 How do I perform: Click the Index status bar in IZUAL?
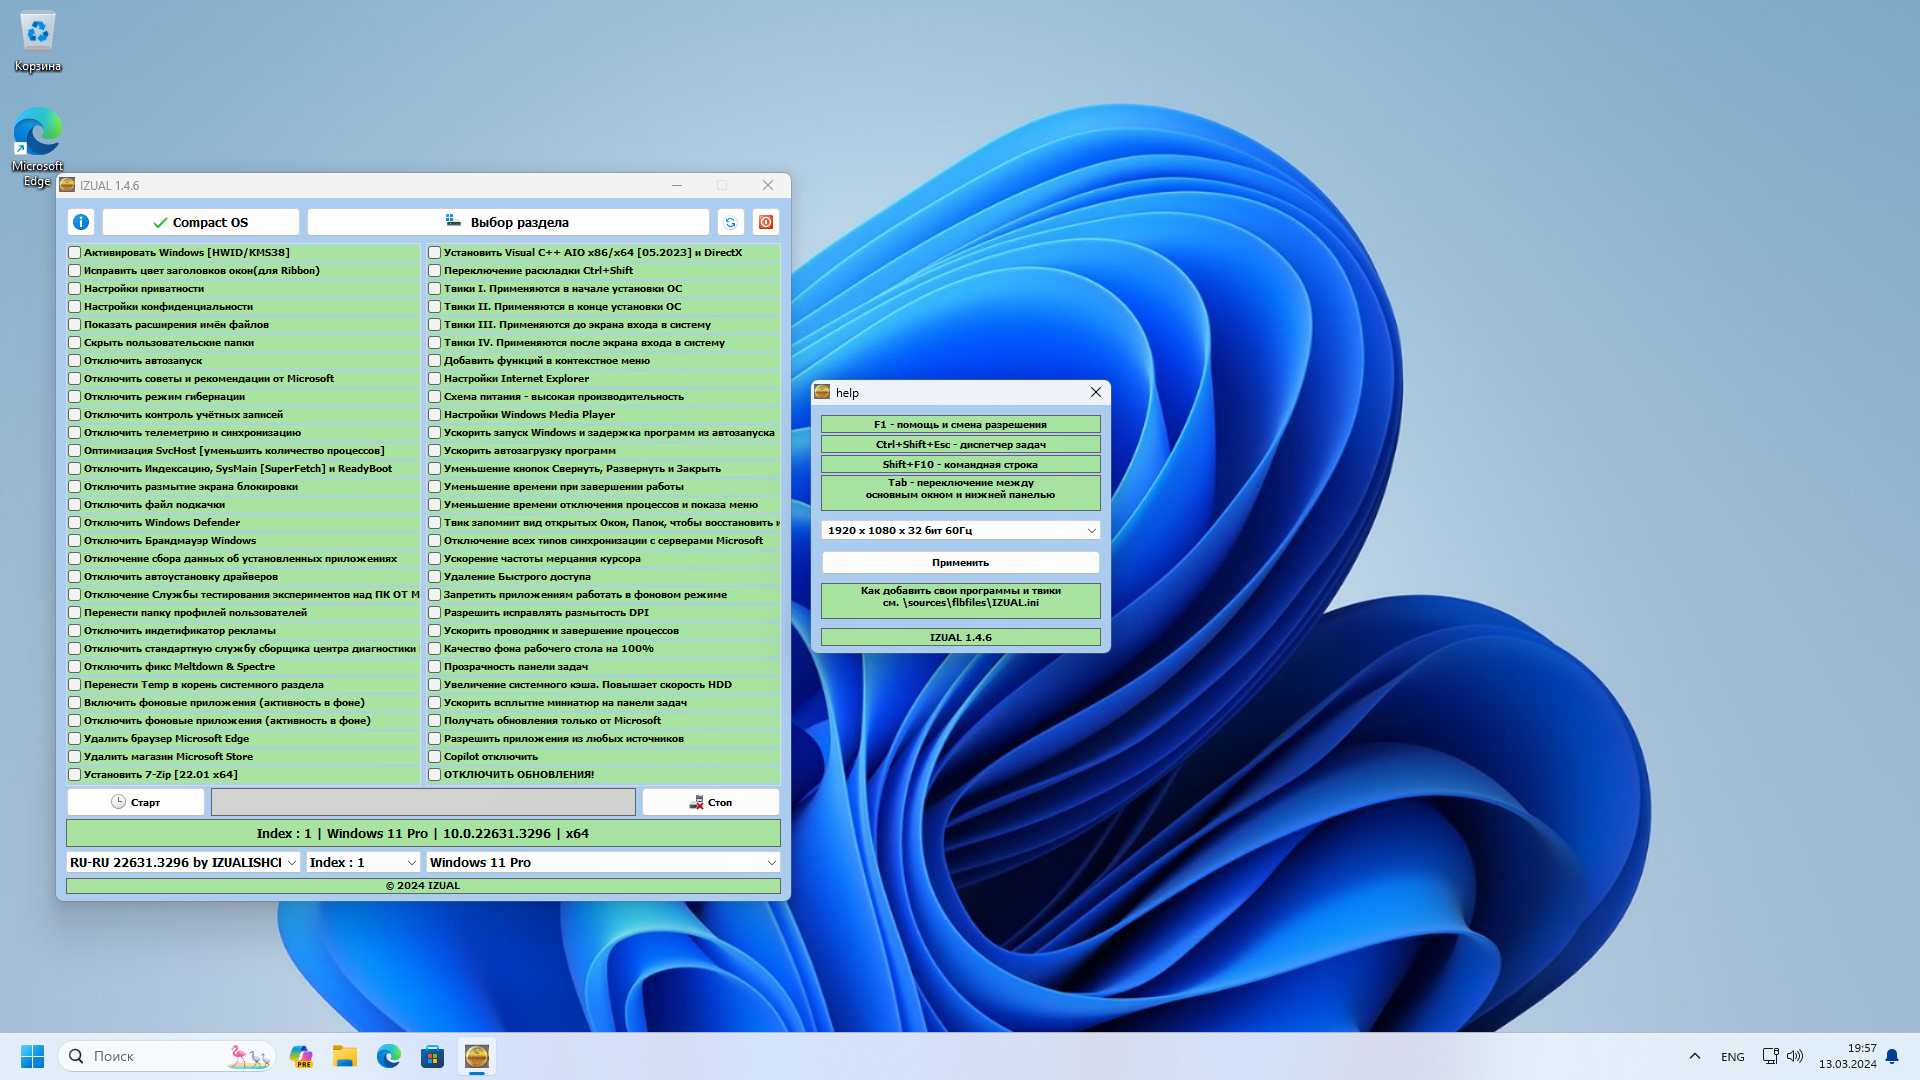pos(423,833)
